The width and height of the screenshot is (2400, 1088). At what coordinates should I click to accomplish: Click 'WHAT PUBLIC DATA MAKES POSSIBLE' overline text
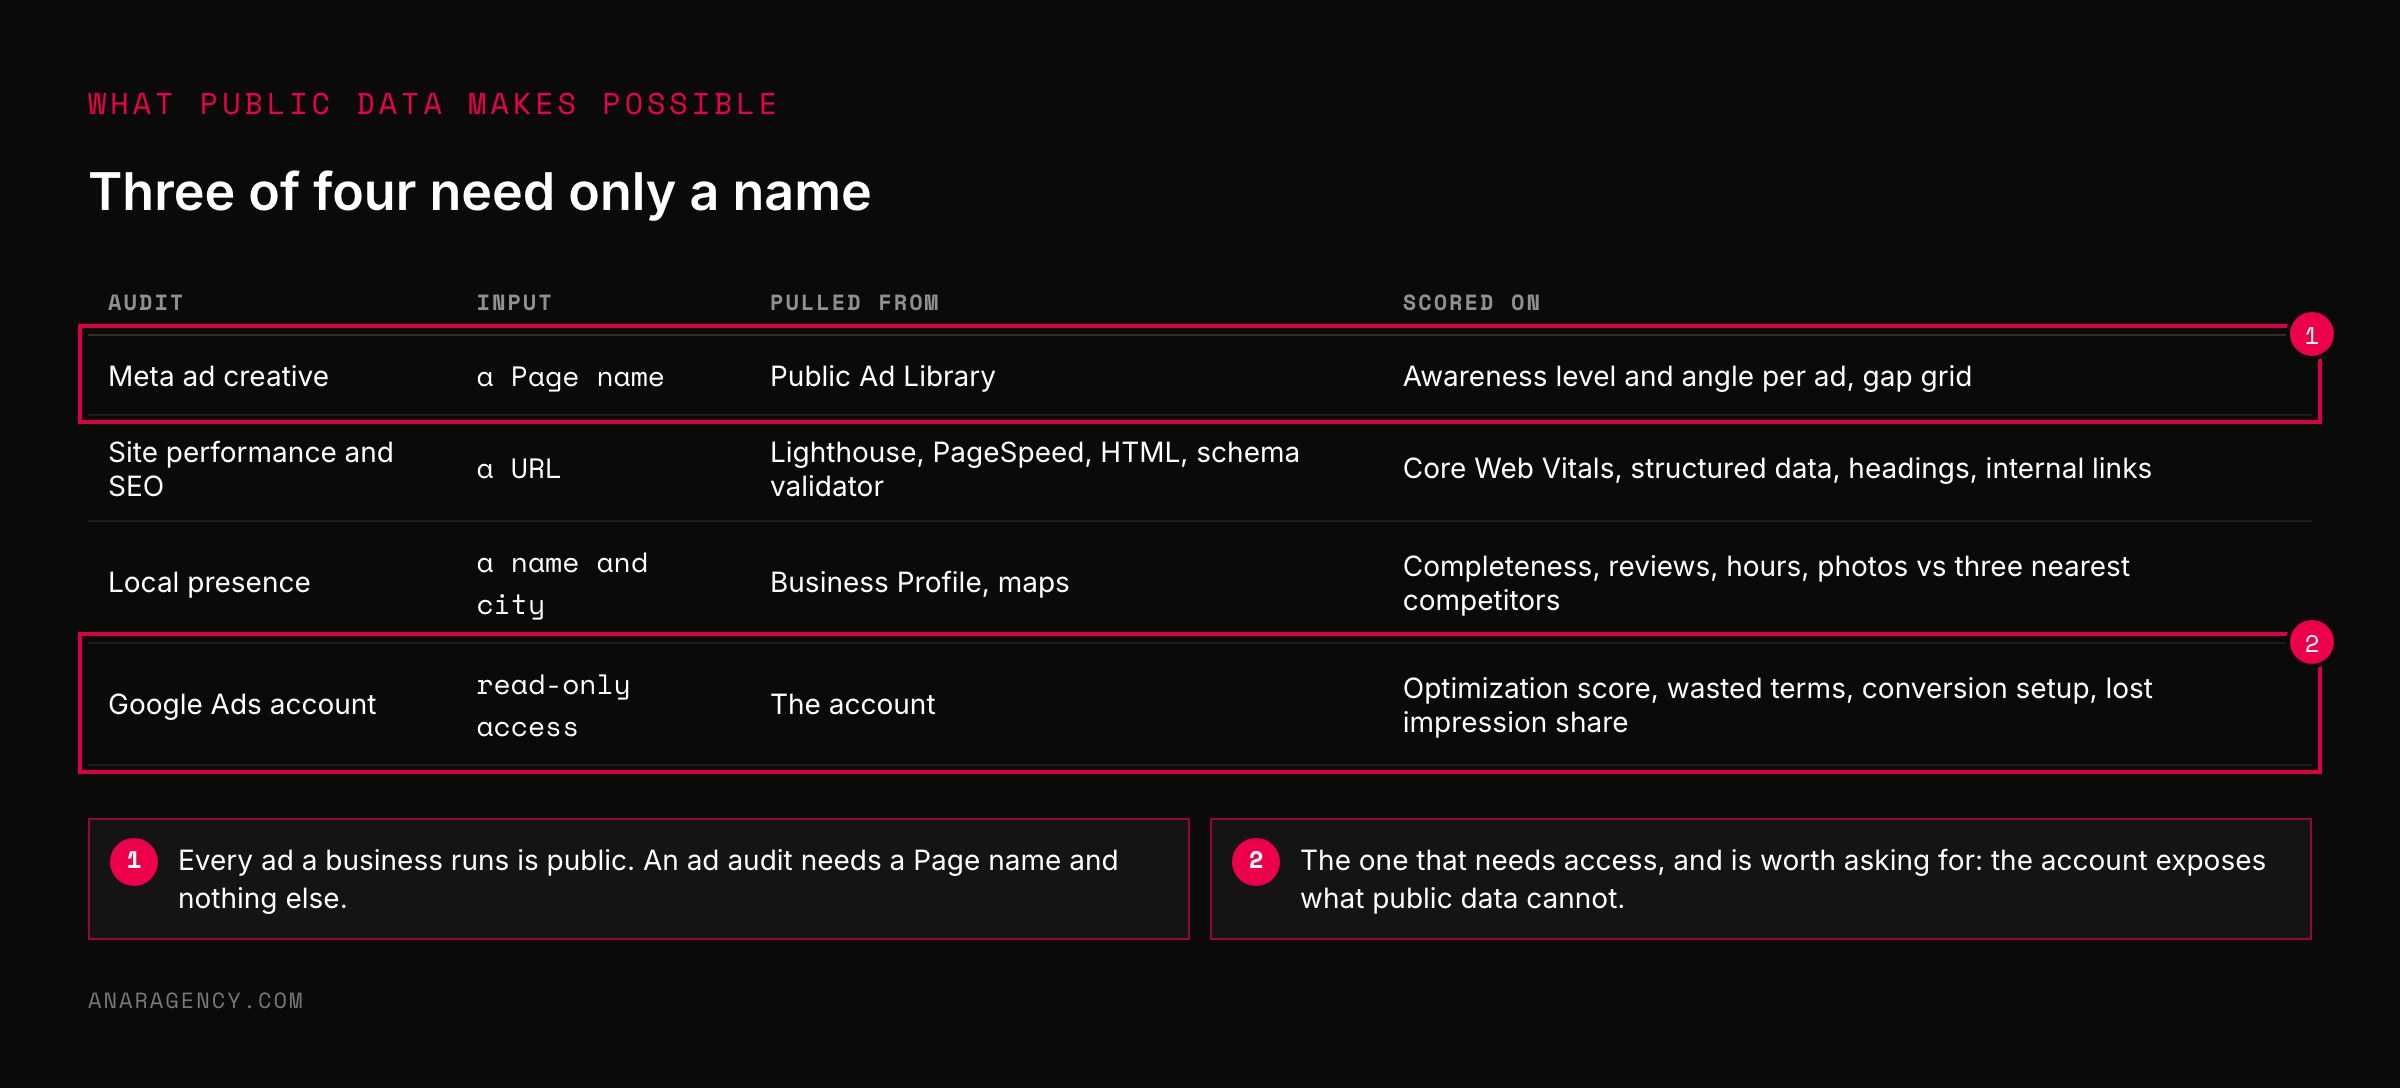(x=433, y=104)
